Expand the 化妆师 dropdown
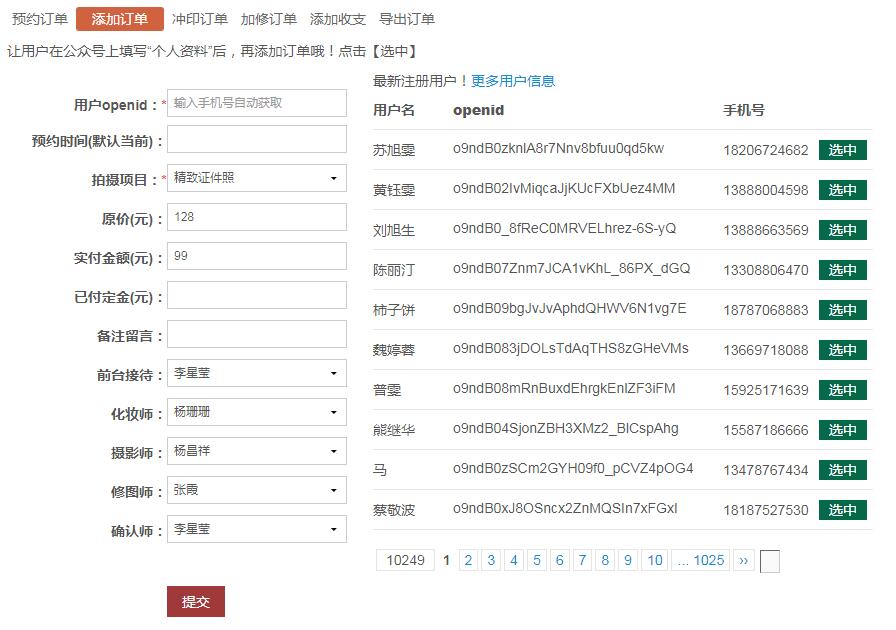 click(x=257, y=413)
